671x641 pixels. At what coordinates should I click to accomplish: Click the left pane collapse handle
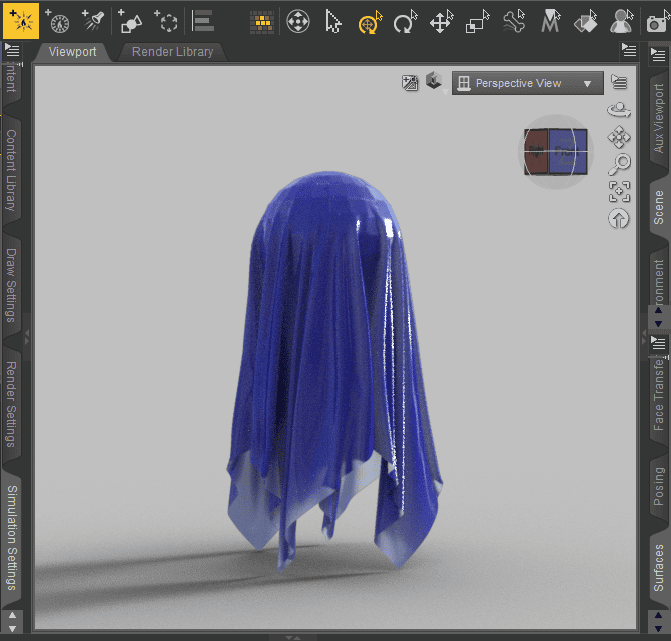click(27, 337)
